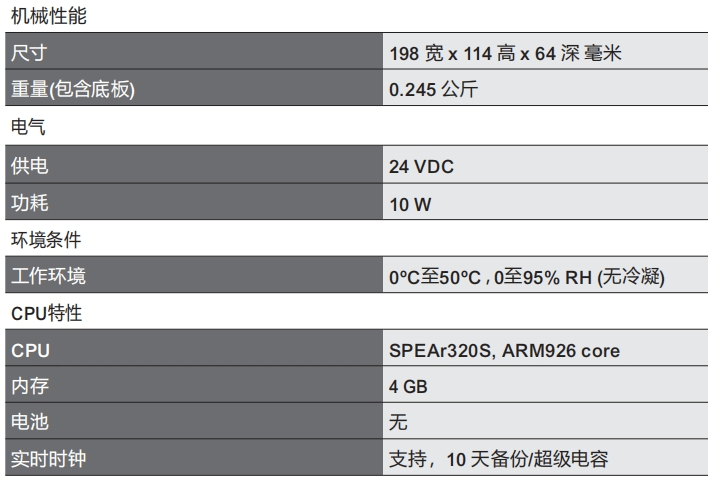Viewport: 708px width, 483px height.
Task: Click the weight value 0.245 公斤
Action: 433,89
